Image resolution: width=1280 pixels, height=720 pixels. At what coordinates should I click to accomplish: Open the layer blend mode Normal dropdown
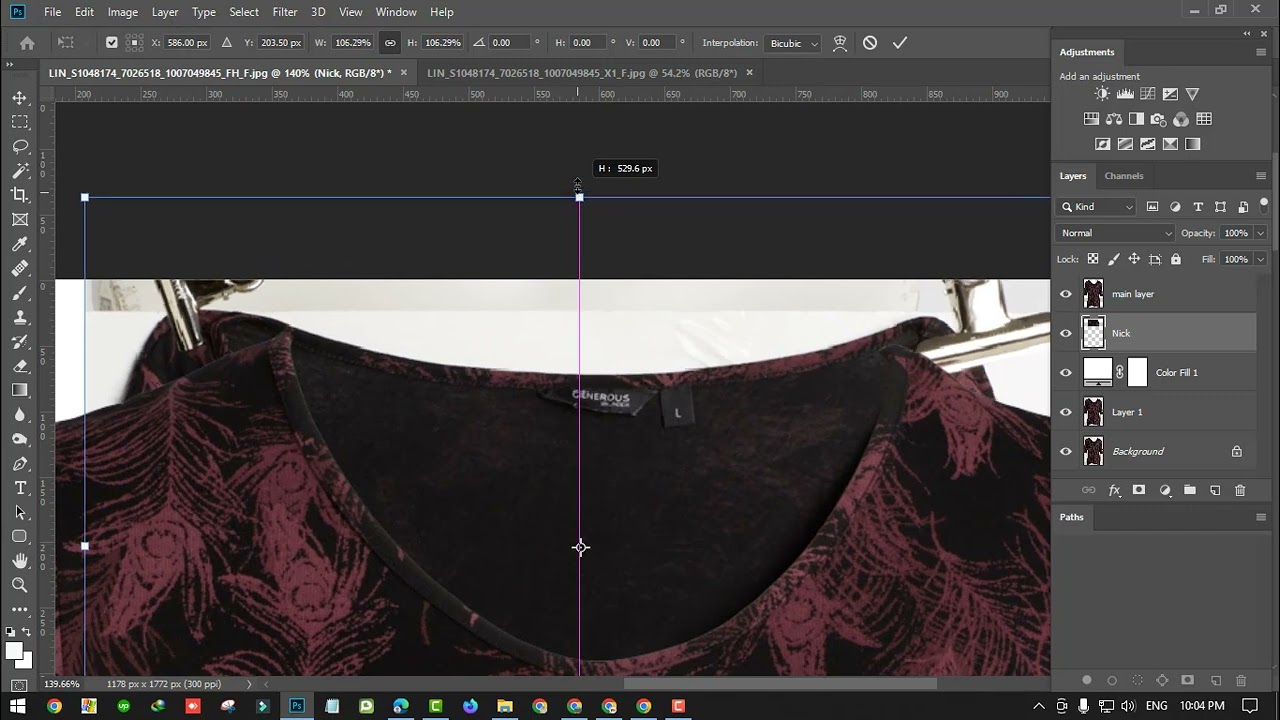coord(1116,233)
